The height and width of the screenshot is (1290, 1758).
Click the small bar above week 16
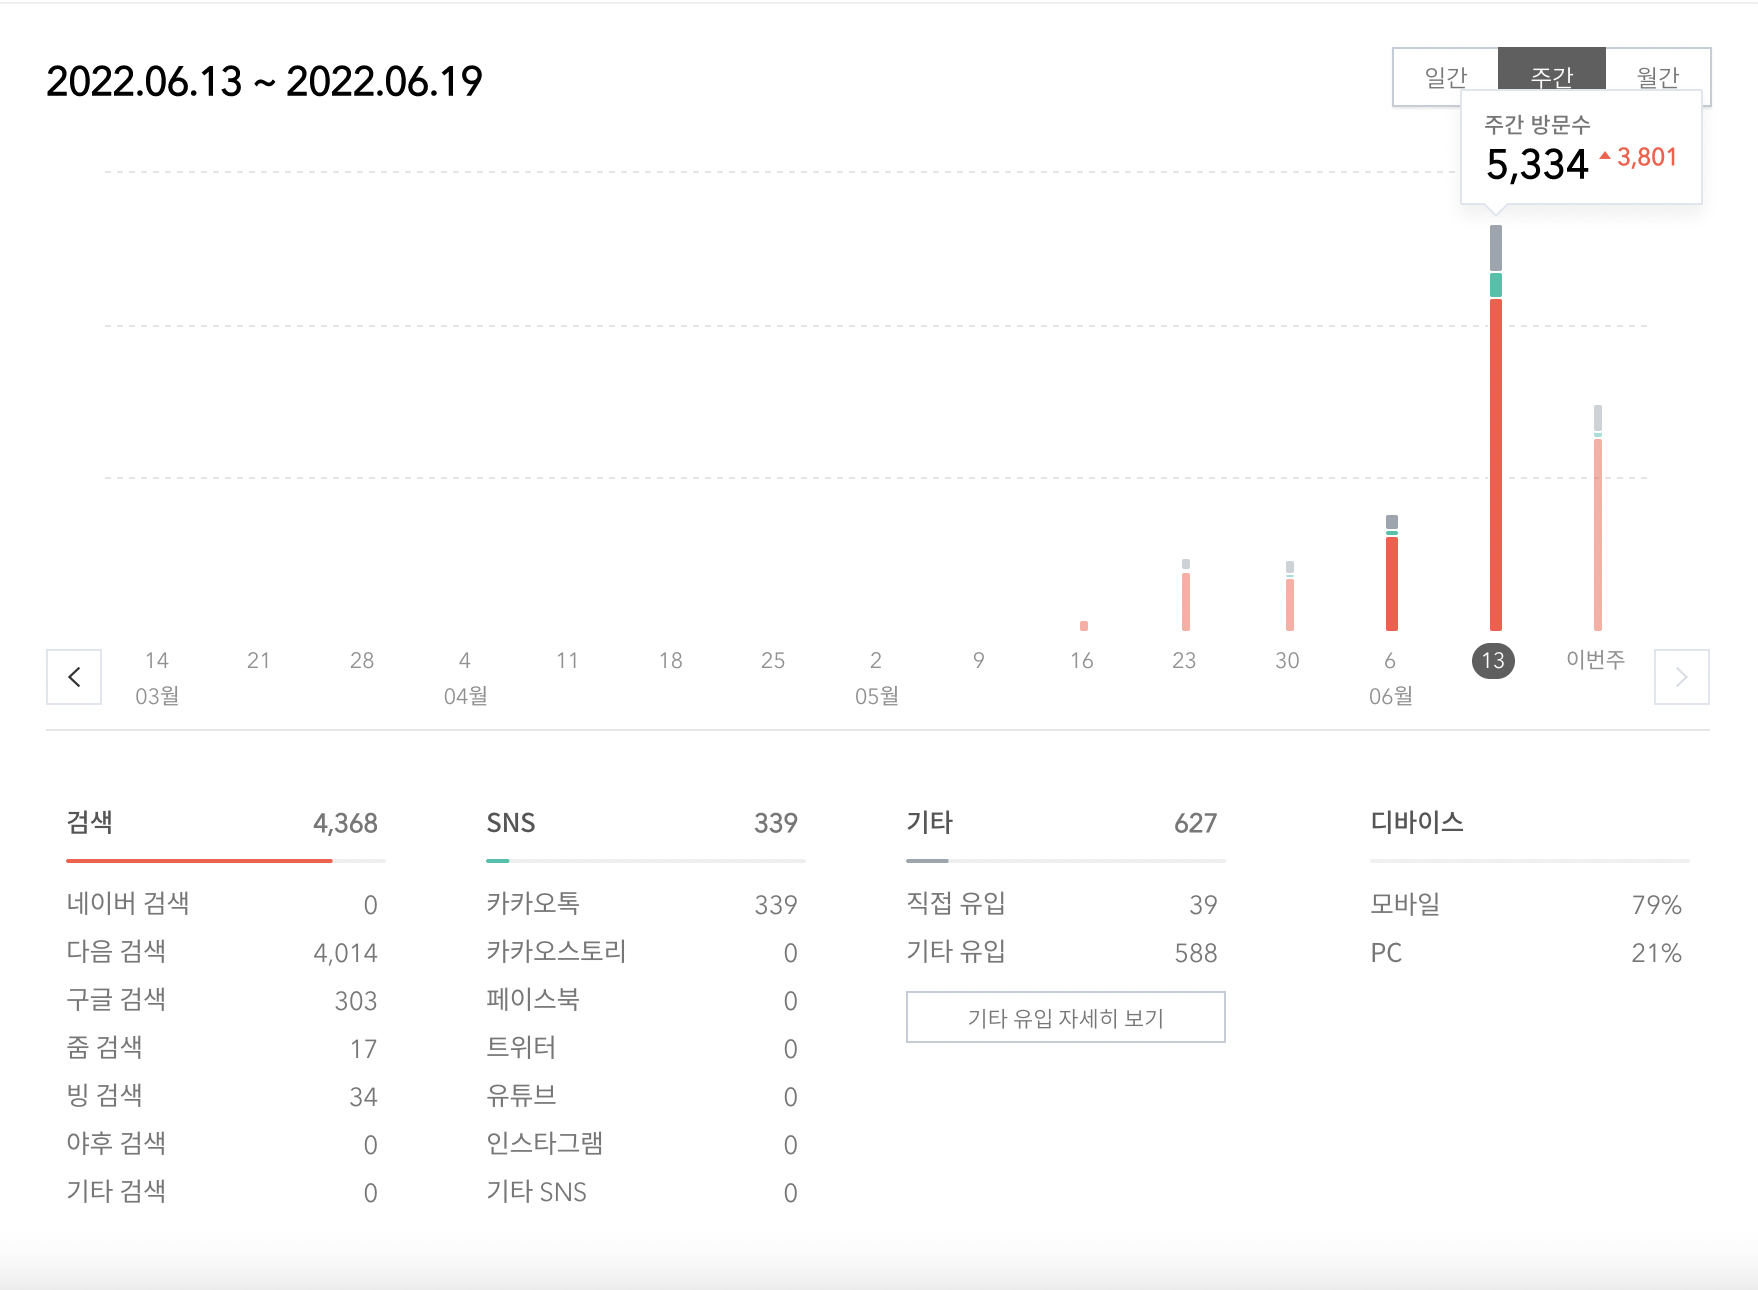[1084, 626]
